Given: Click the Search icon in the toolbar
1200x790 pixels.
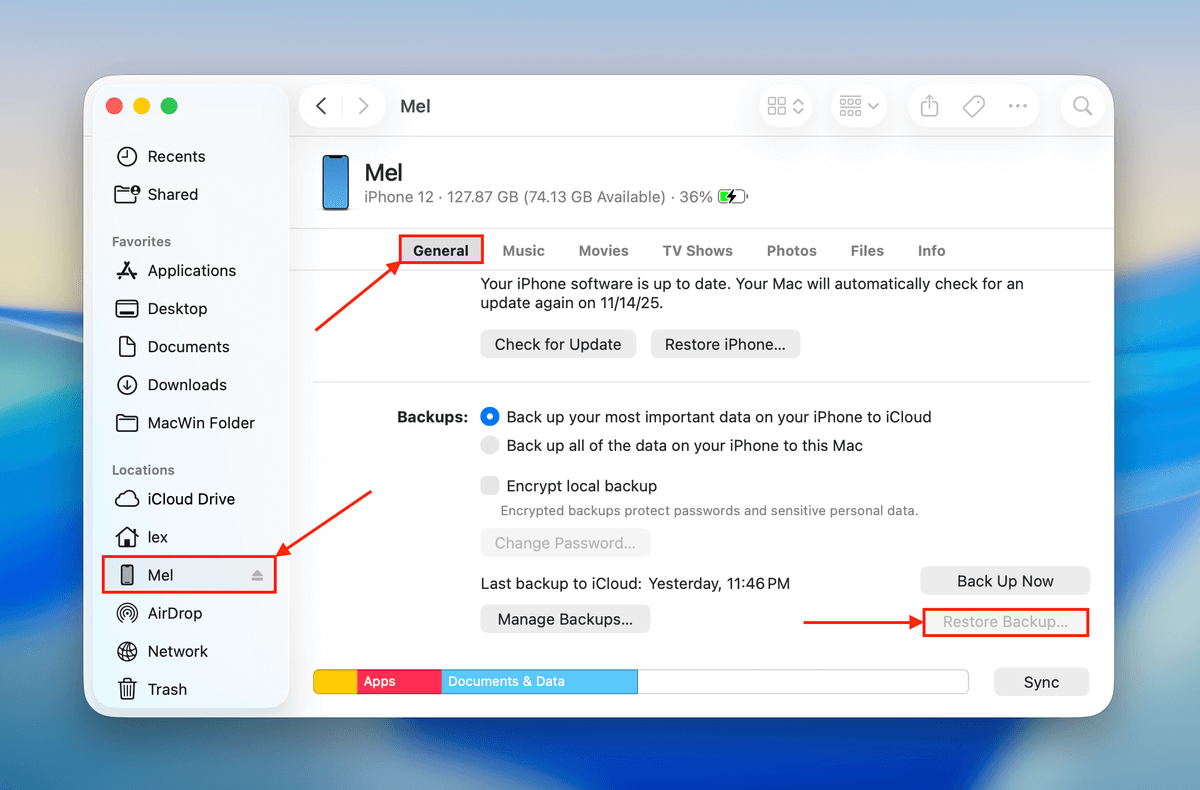Looking at the screenshot, I should click(x=1082, y=105).
